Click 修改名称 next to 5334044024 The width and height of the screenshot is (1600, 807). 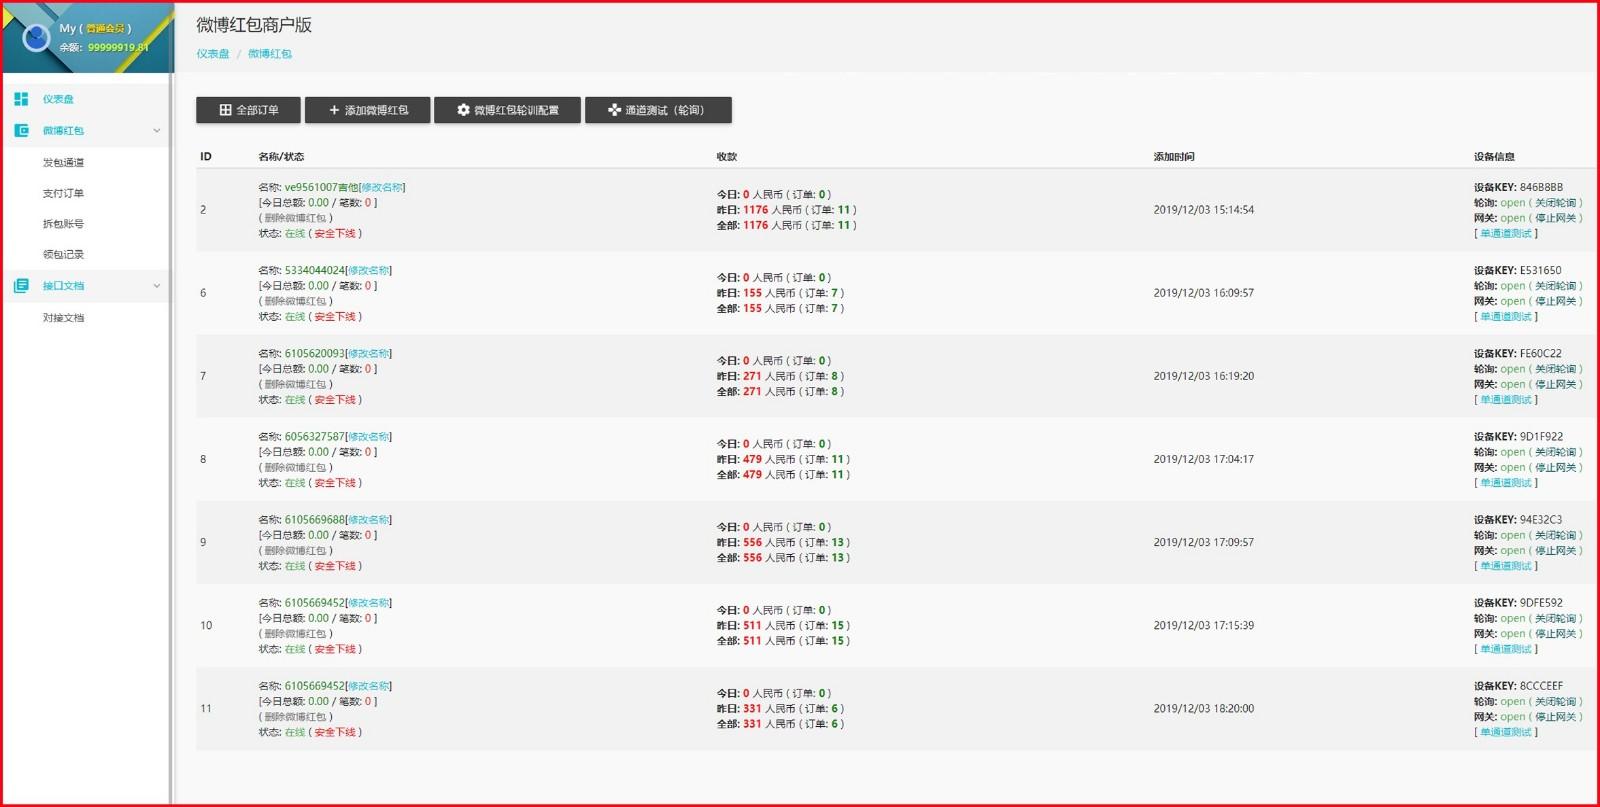click(x=369, y=270)
